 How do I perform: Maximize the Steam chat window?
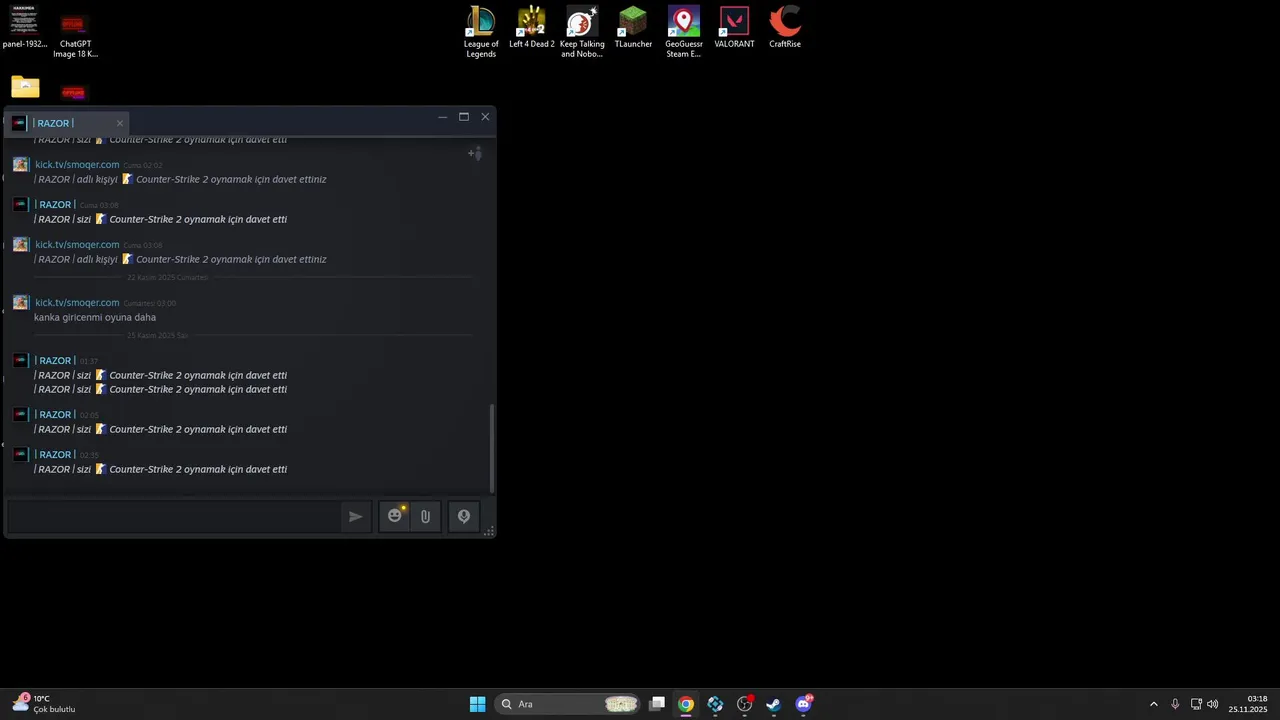464,117
